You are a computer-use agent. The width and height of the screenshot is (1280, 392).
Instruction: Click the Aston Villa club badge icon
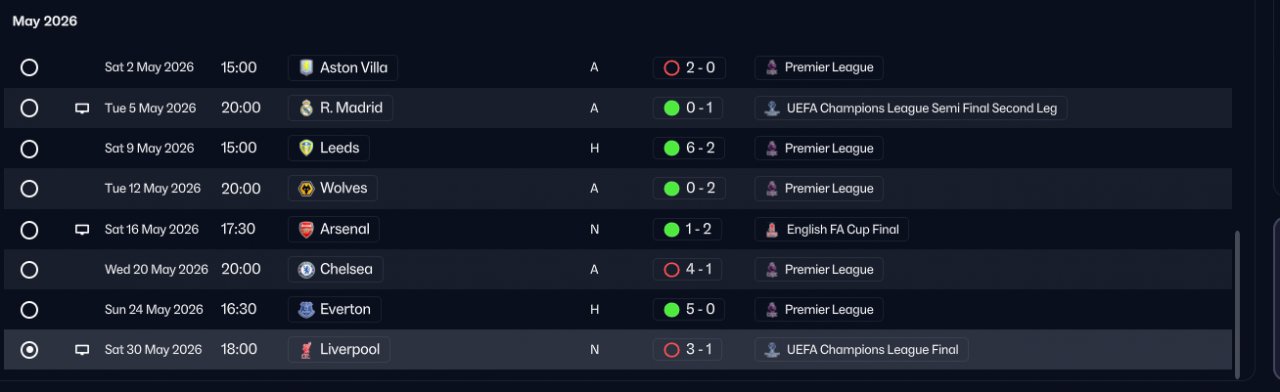306,68
